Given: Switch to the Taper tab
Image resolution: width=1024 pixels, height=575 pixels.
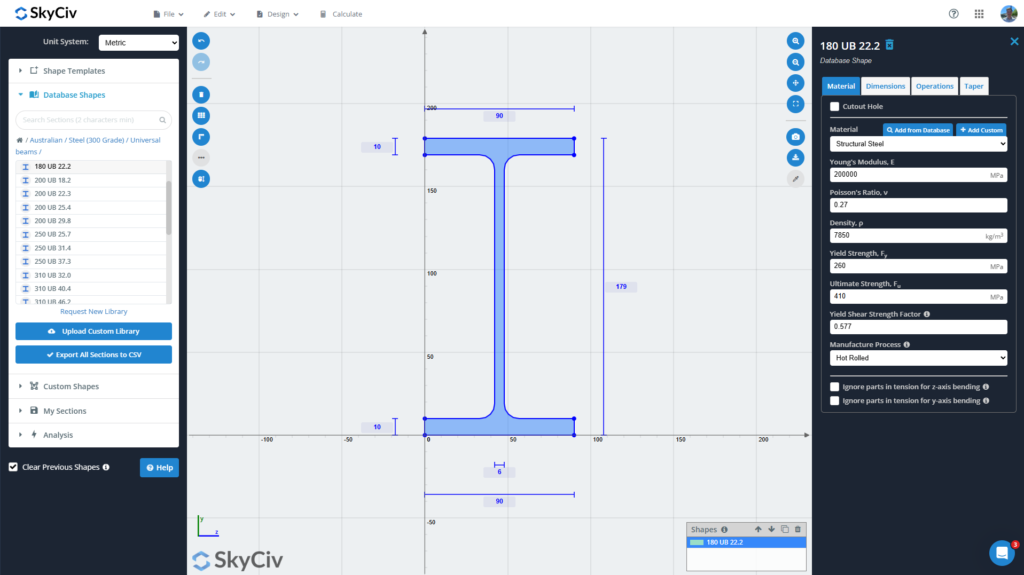Looking at the screenshot, I should tap(974, 86).
